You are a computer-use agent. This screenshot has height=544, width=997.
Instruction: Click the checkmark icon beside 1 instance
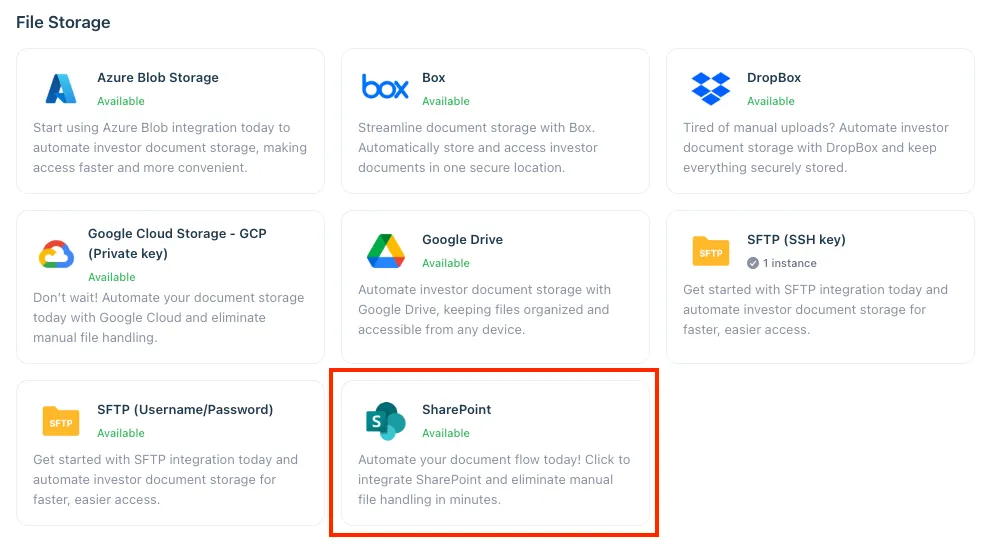[x=753, y=263]
